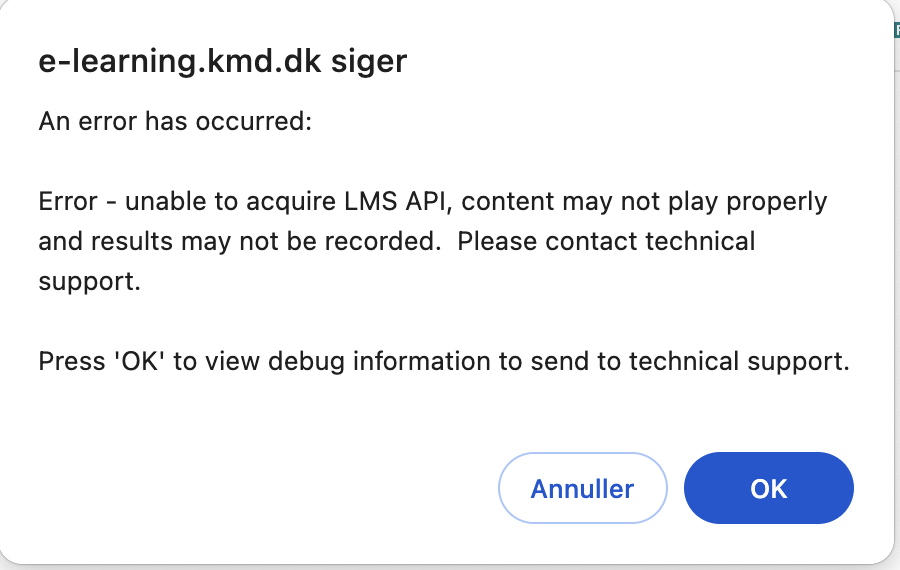Click the dialog title e-learning.kmd.dk siger

click(x=222, y=62)
